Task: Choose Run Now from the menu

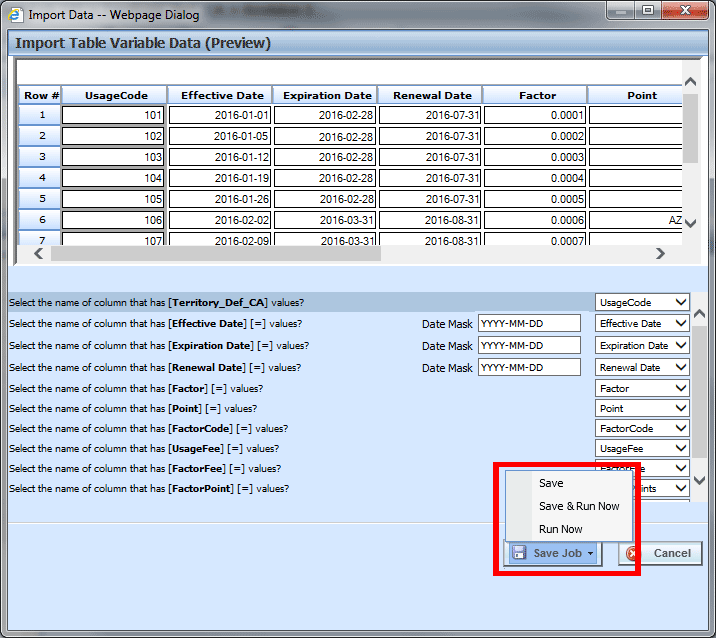Action: tap(569, 529)
